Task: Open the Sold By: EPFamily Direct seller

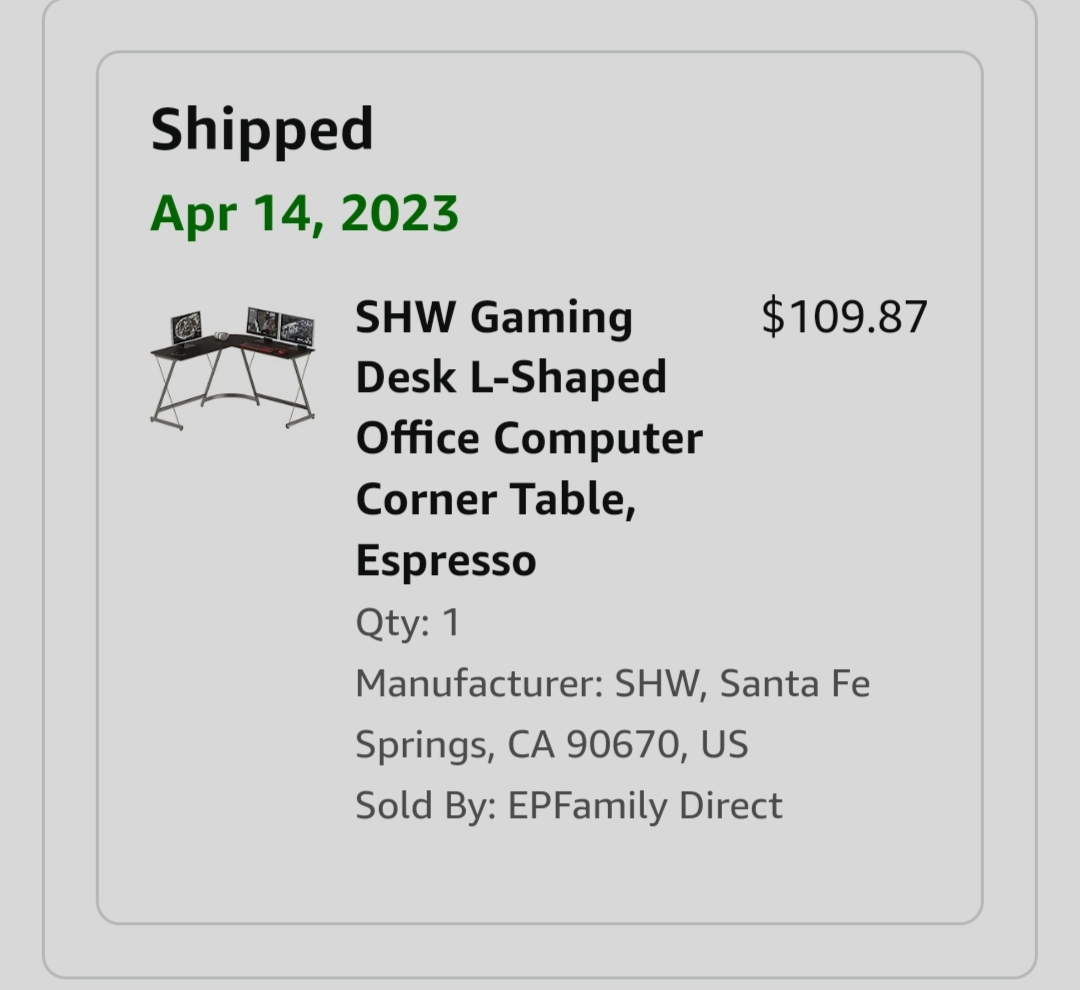Action: [569, 805]
